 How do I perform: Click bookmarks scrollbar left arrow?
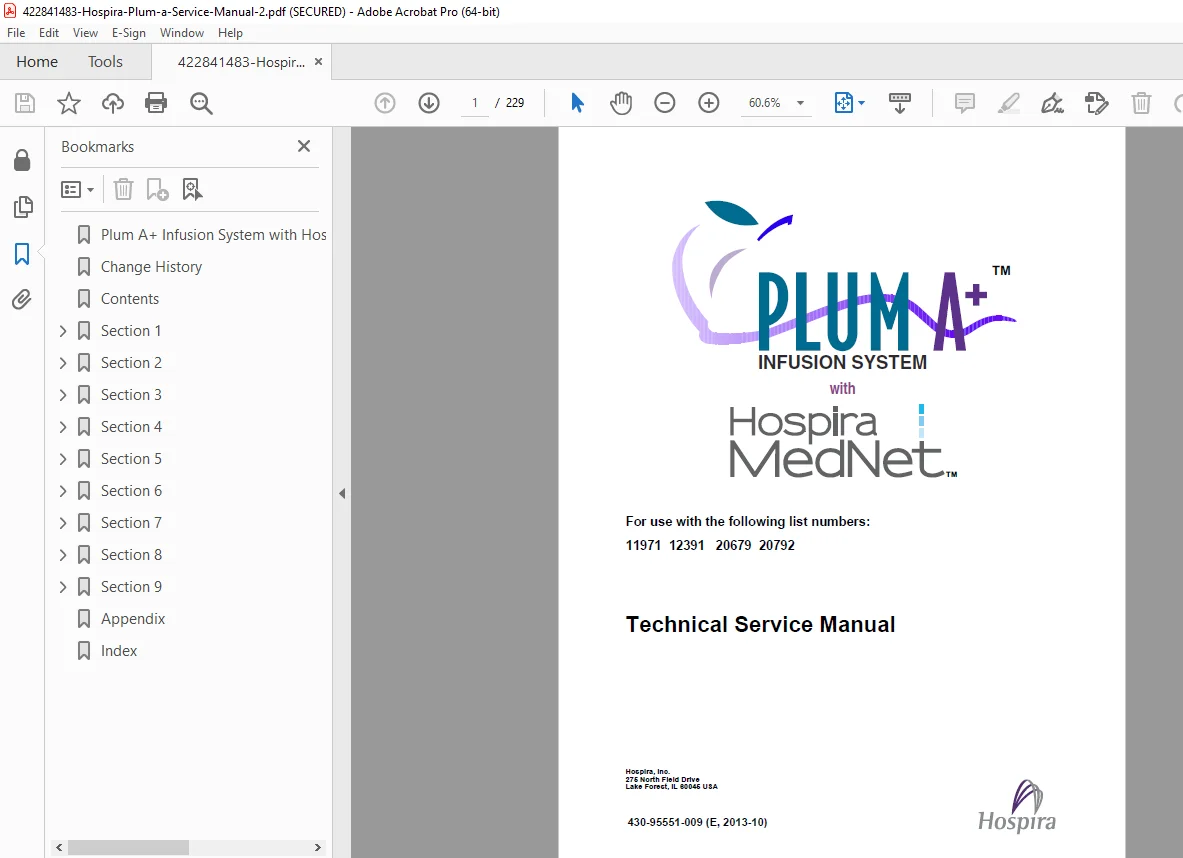tap(59, 847)
